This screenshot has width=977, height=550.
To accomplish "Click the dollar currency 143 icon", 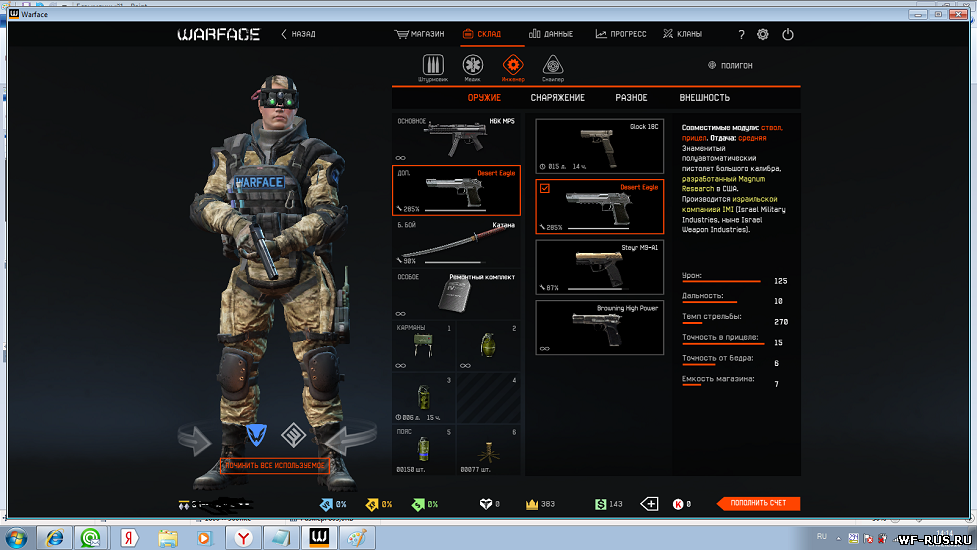I will tap(601, 504).
